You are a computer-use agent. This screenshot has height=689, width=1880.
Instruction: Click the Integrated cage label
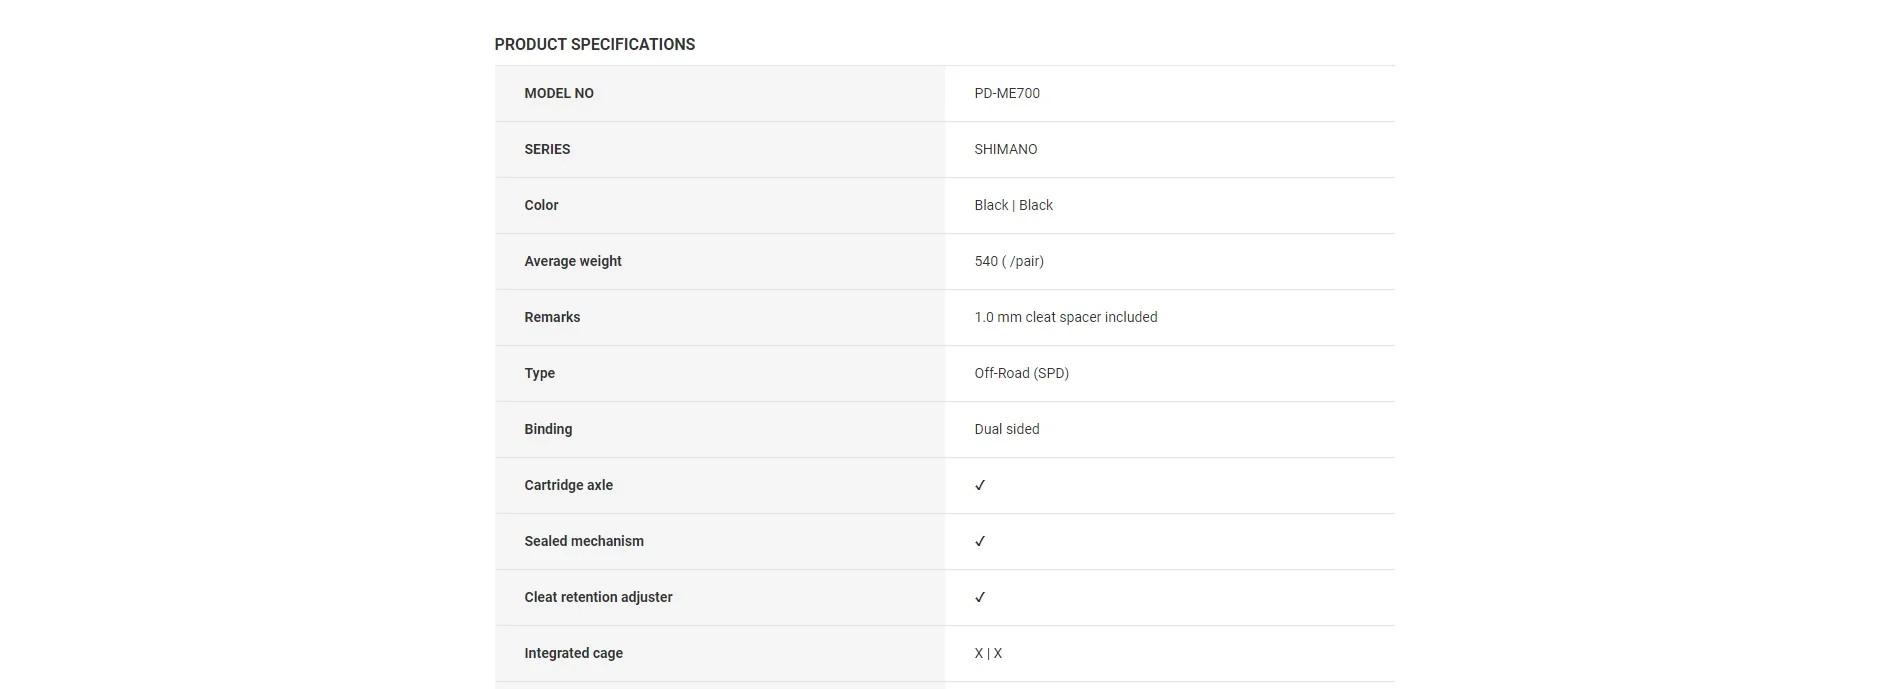pyautogui.click(x=573, y=653)
